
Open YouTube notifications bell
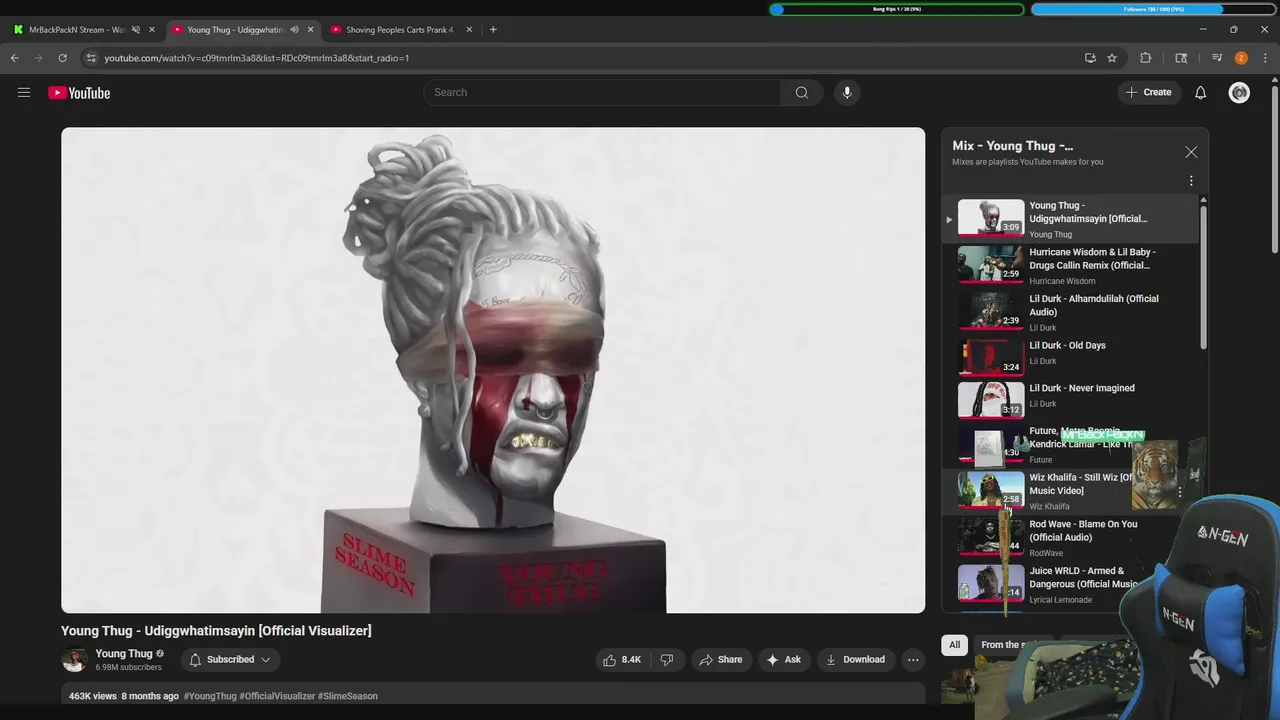(x=1201, y=93)
